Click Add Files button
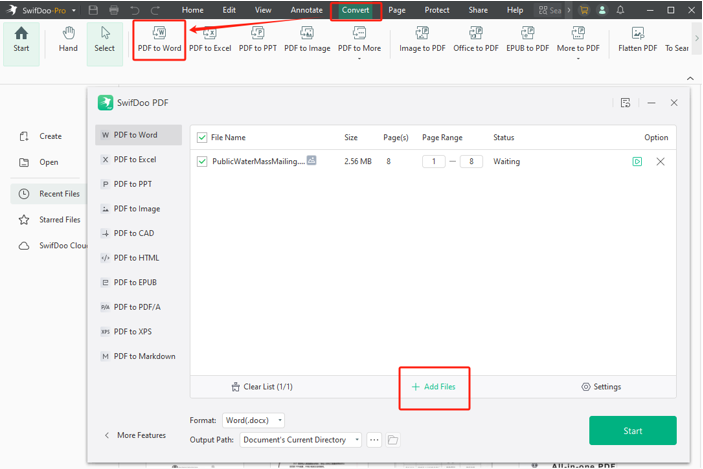703x469 pixels. pyautogui.click(x=434, y=387)
